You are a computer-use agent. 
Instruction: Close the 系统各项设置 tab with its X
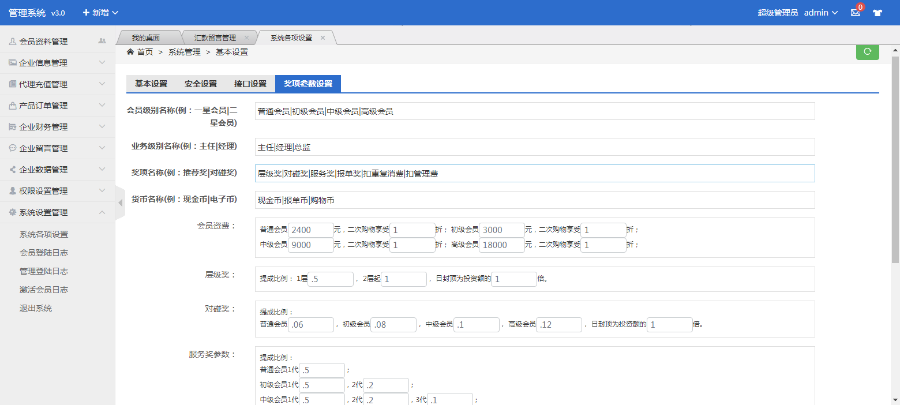[x=323, y=38]
